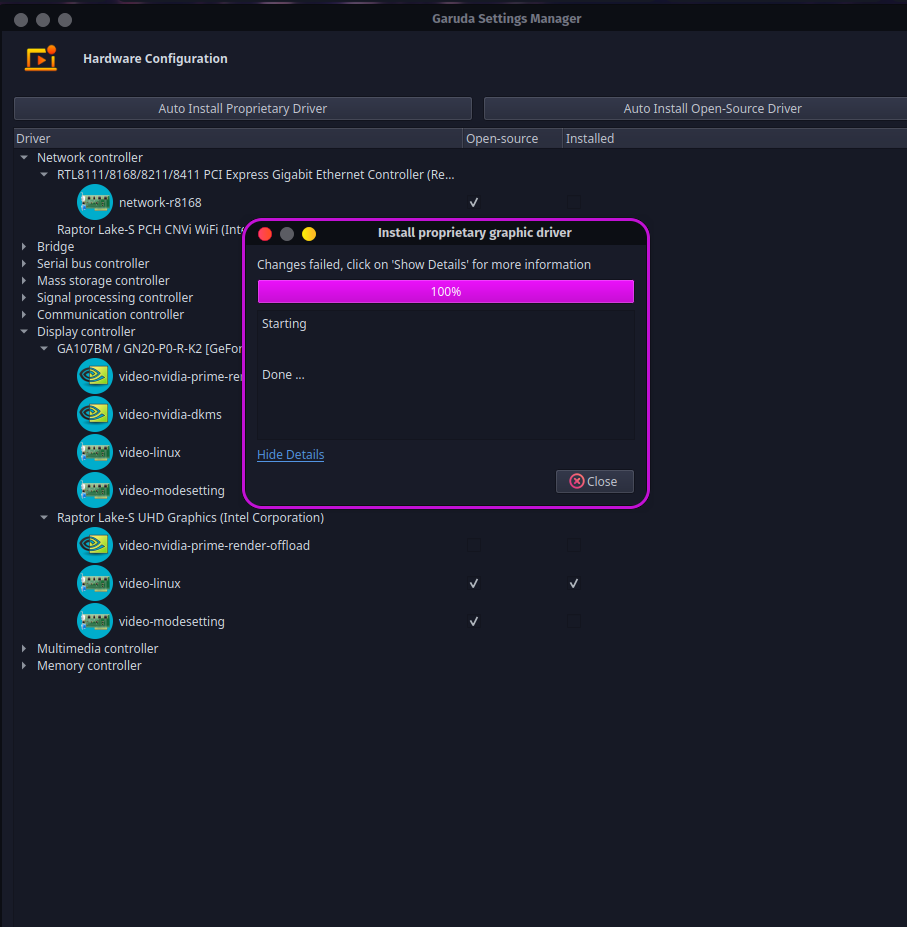Click Auto Install Open-Source Driver button
This screenshot has height=927, width=907.
coord(695,108)
